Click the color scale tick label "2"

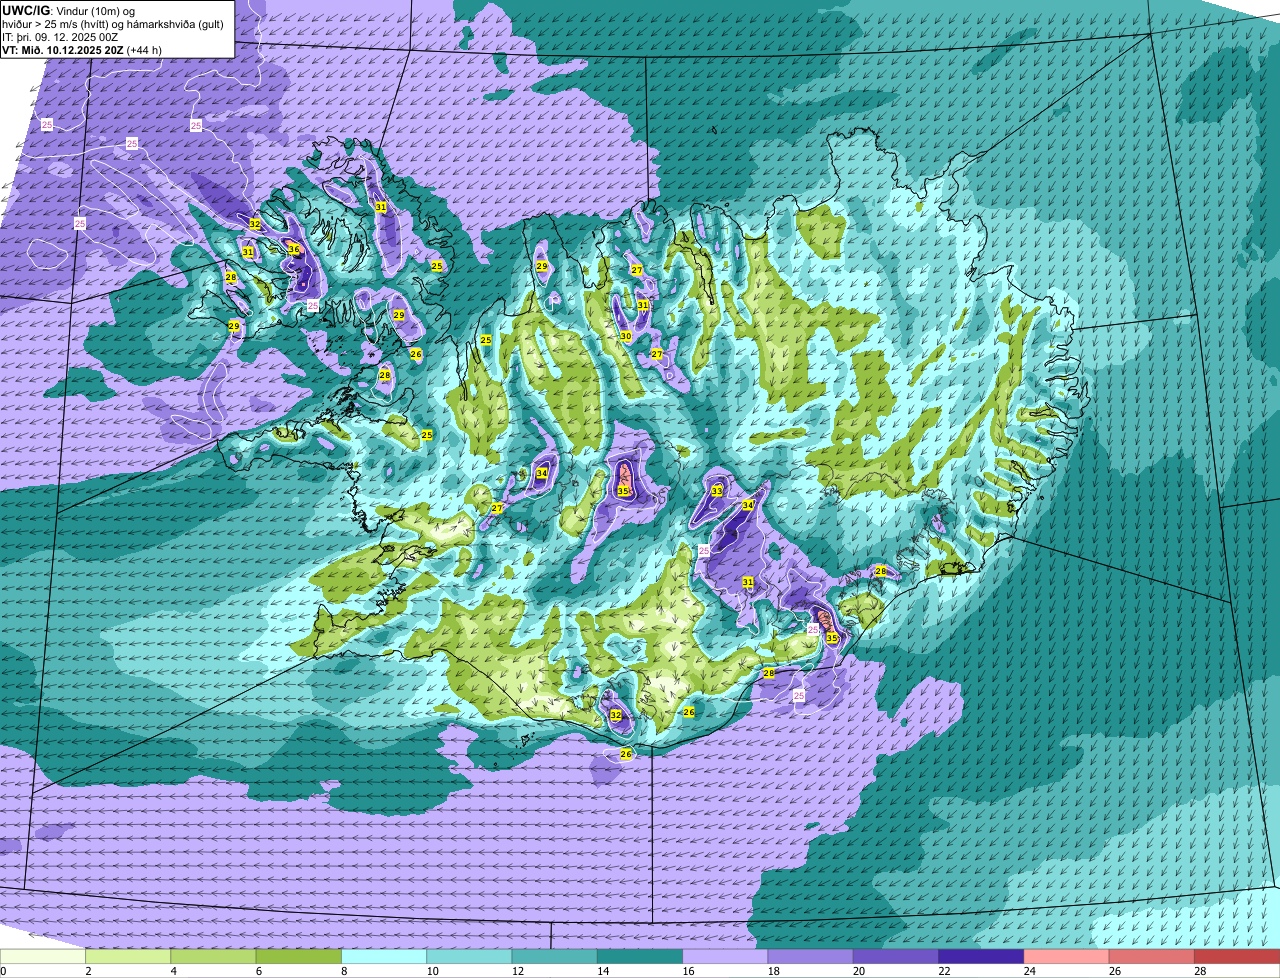88,971
